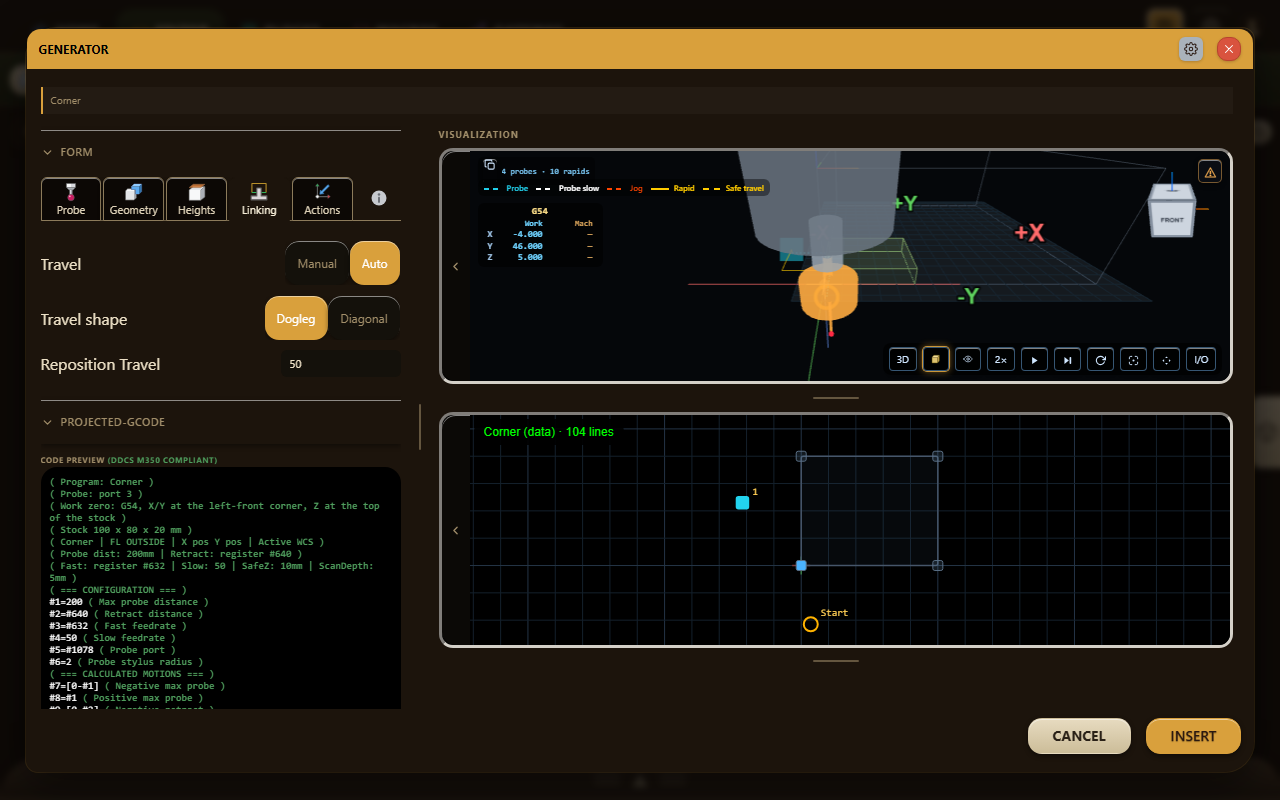Click the center crosshair view icon
The height and width of the screenshot is (800, 1280).
click(x=1166, y=359)
